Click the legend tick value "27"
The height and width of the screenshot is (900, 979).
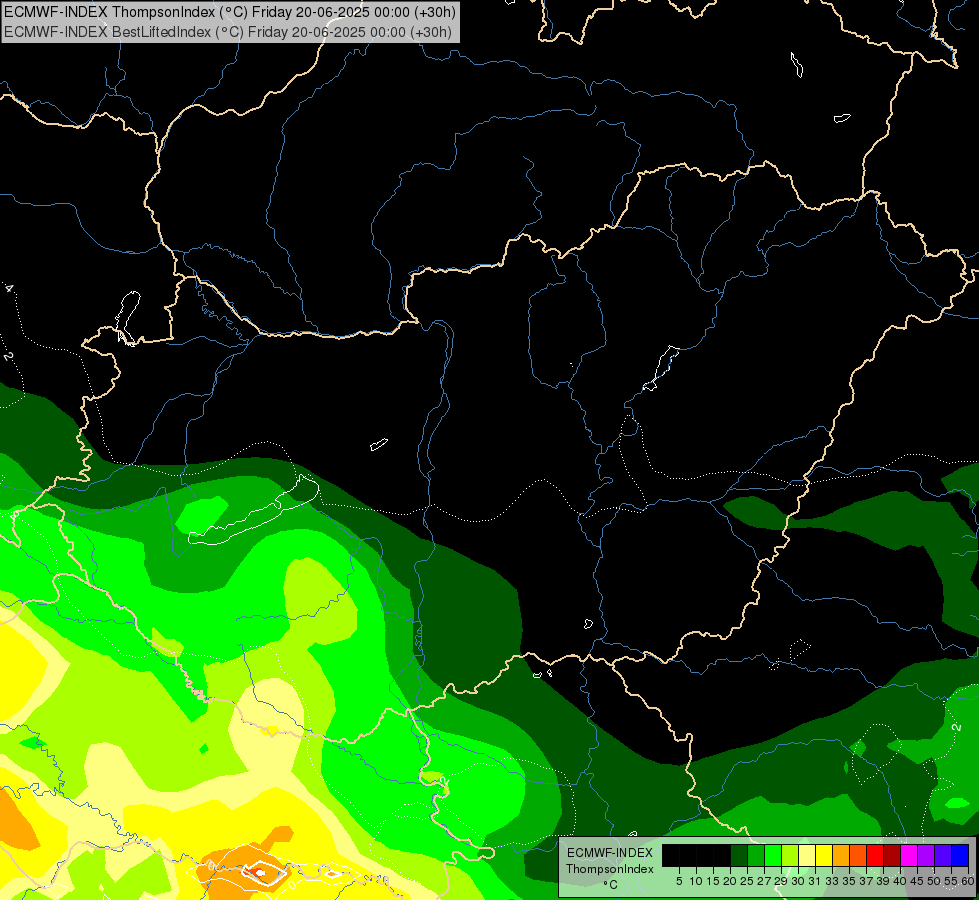[764, 881]
